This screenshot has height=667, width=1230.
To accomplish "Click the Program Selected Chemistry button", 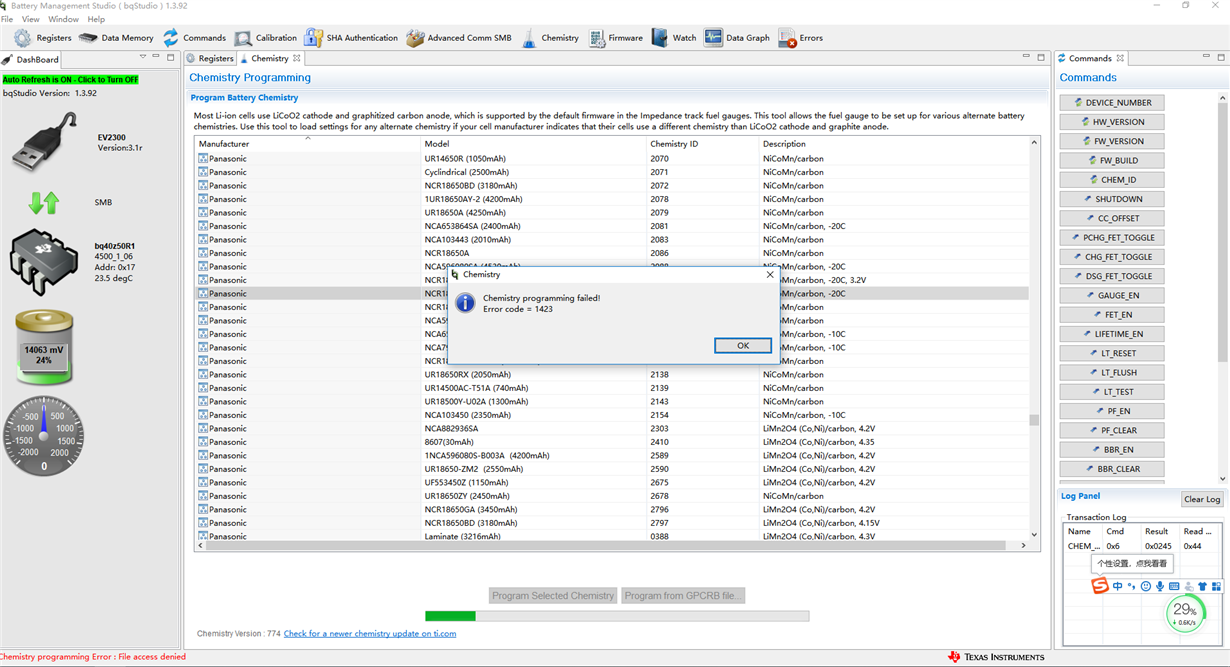I will [x=553, y=596].
